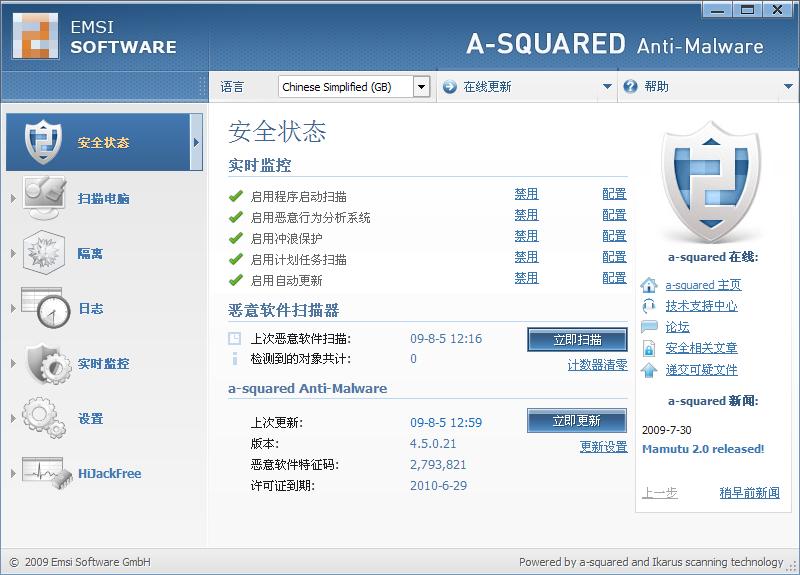Click the 帮助 question mark icon
800x575 pixels.
(x=631, y=86)
